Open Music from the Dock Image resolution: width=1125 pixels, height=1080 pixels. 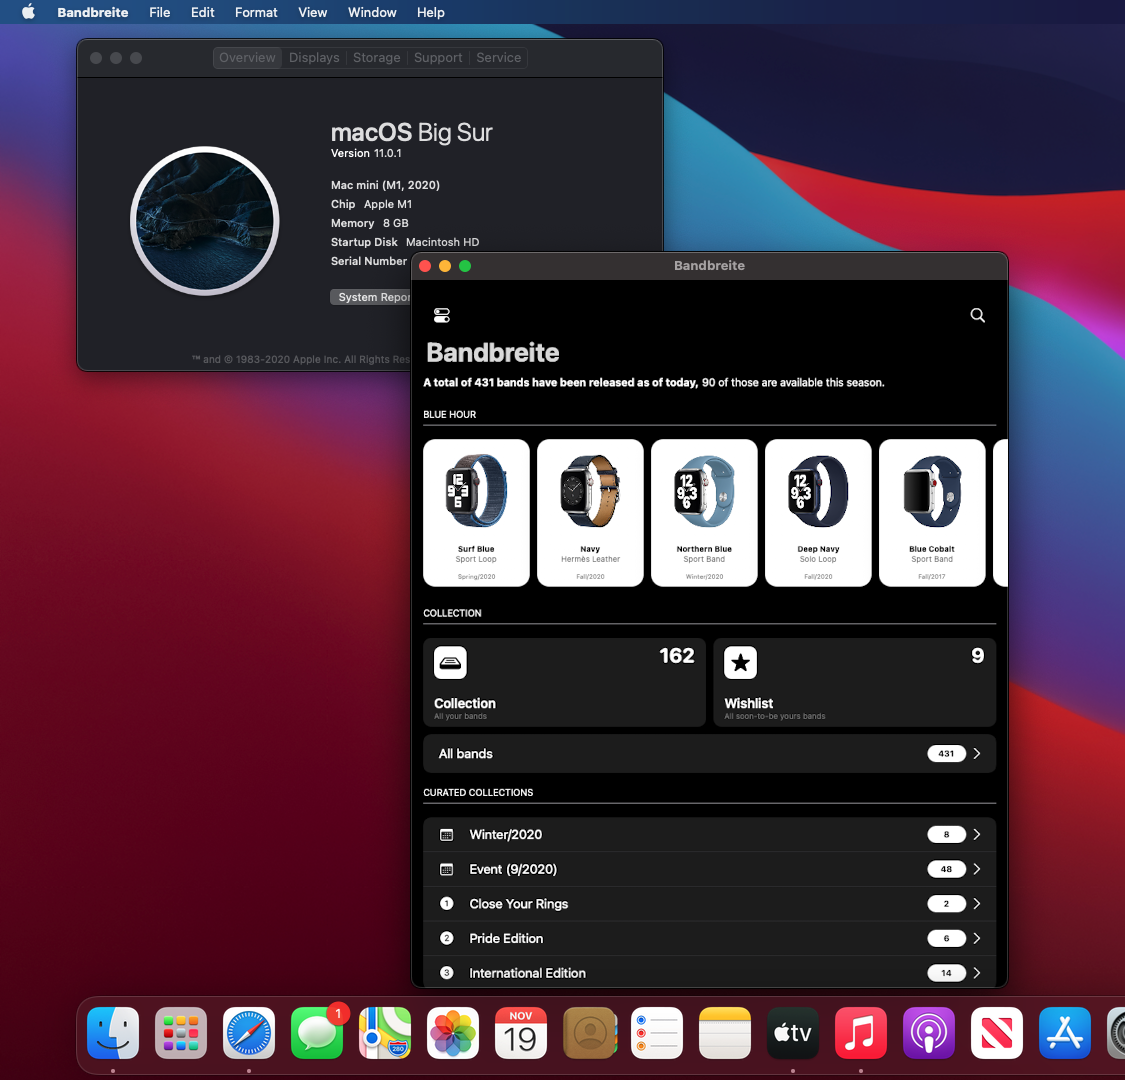(861, 1033)
